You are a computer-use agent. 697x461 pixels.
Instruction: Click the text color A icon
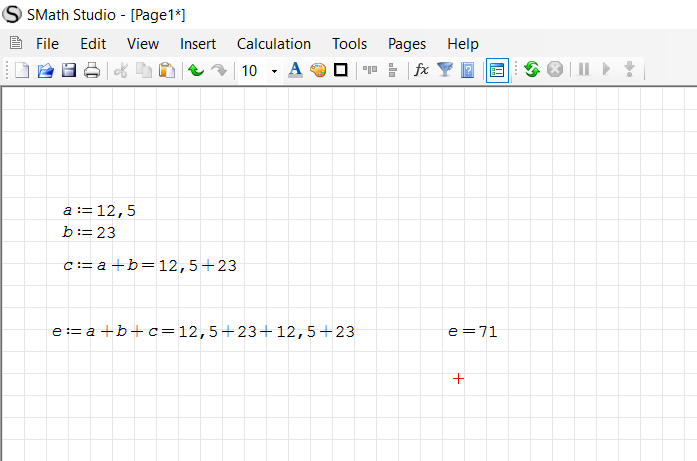click(x=295, y=70)
